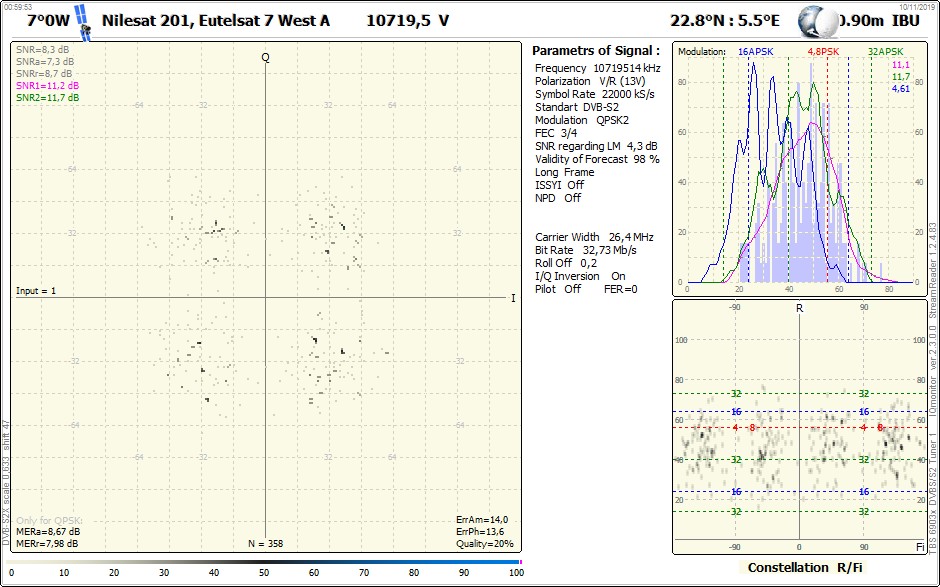940x587 pixels.
Task: Click the red 4,8PSK modulation label
Action: 823,51
